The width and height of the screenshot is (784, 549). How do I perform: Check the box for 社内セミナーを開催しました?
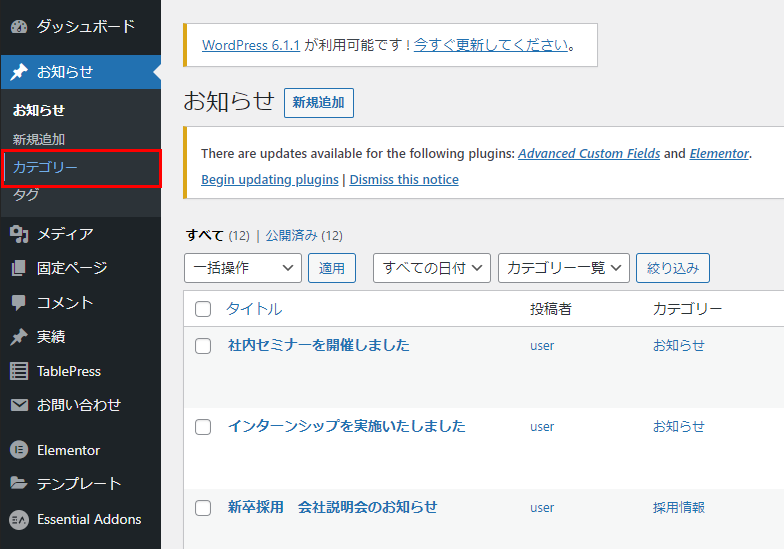[x=203, y=346]
